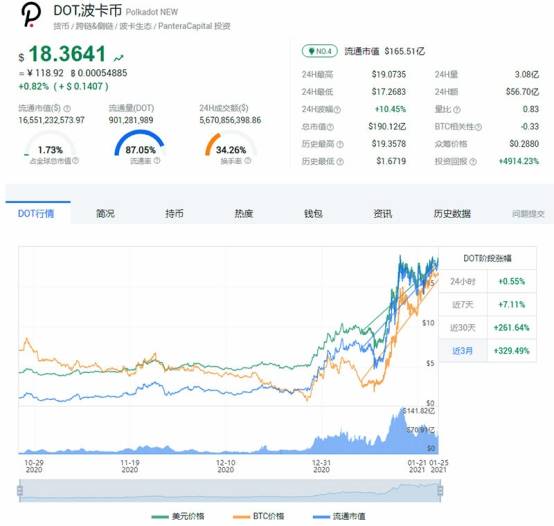This screenshot has width=554, height=526.
Task: Click the 1.73% global share gauge
Action: 50,143
